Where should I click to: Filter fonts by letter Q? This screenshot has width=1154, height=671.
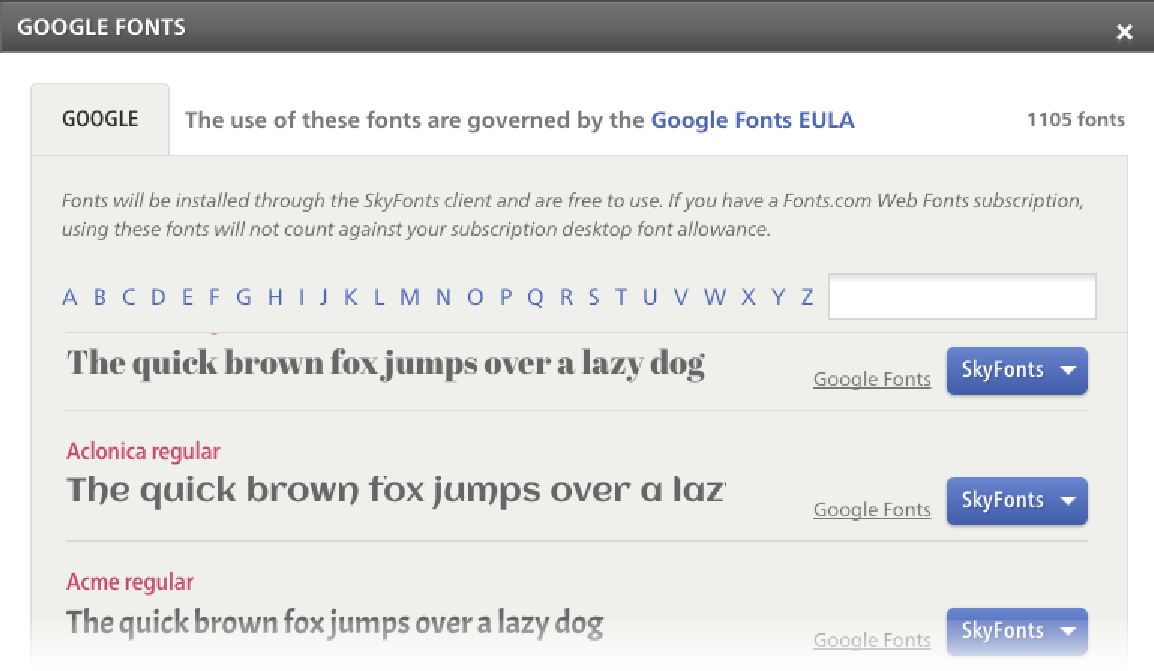[x=536, y=297]
